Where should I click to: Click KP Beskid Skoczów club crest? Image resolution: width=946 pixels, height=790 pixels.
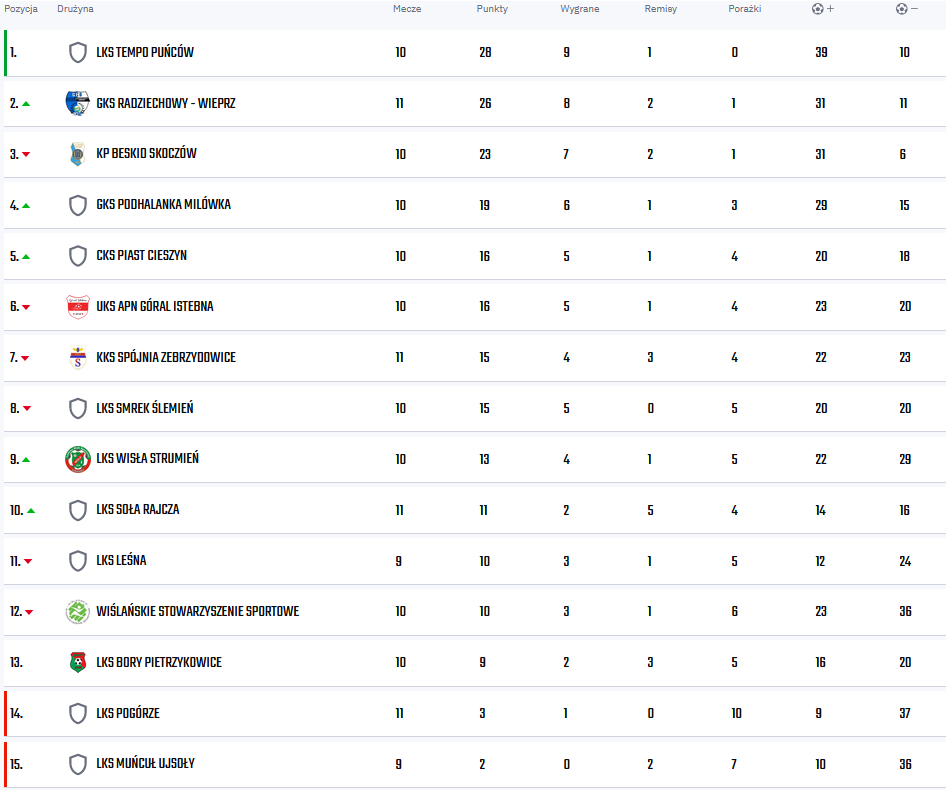(77, 154)
